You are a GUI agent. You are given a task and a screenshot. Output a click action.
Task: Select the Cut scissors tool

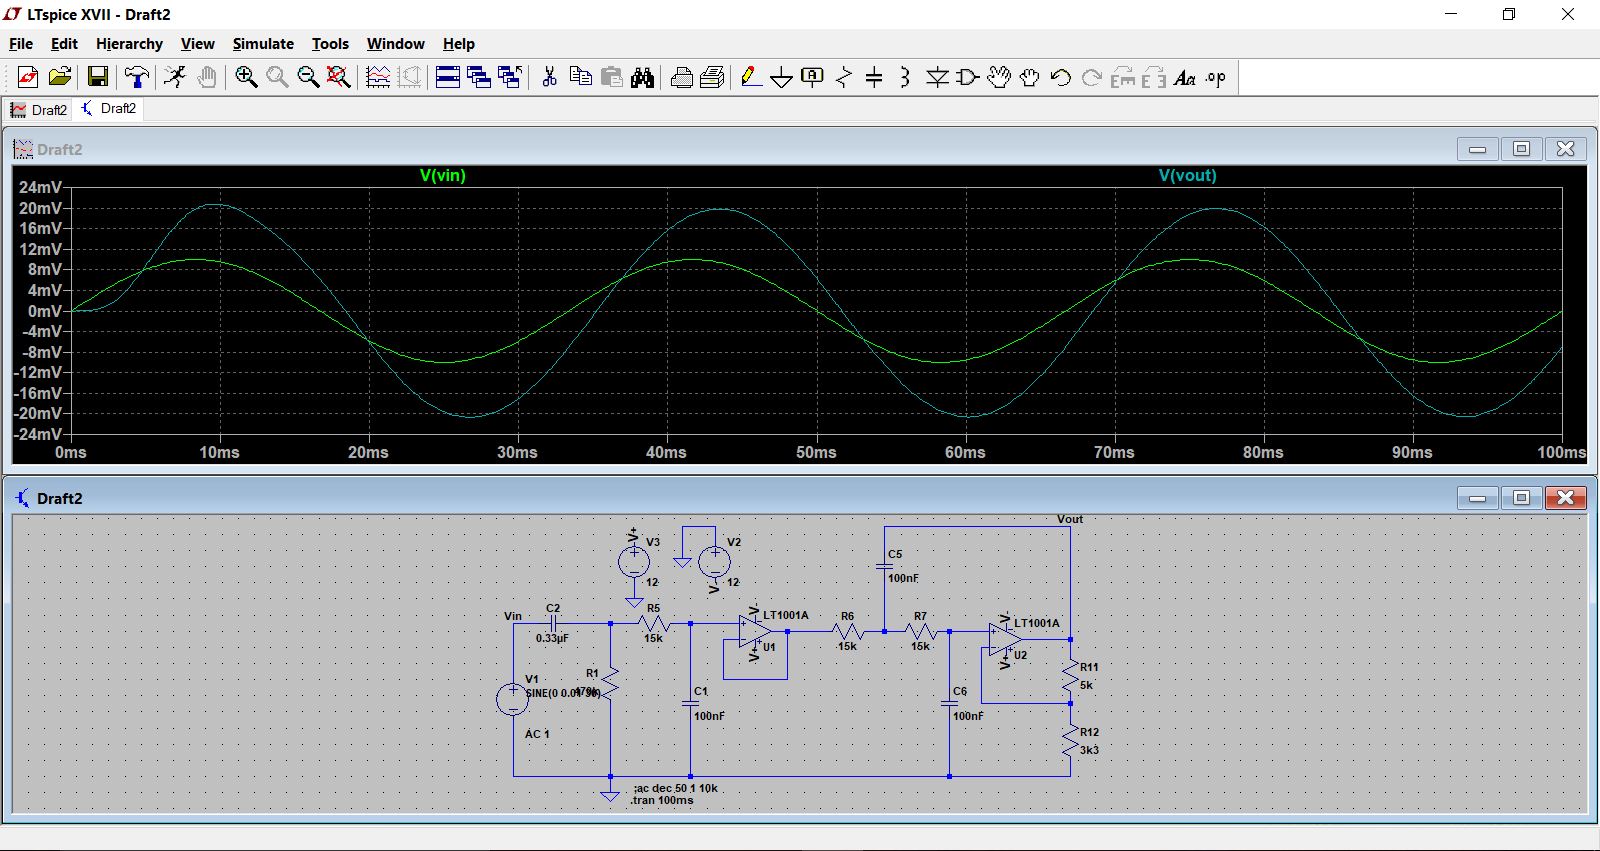tap(549, 77)
